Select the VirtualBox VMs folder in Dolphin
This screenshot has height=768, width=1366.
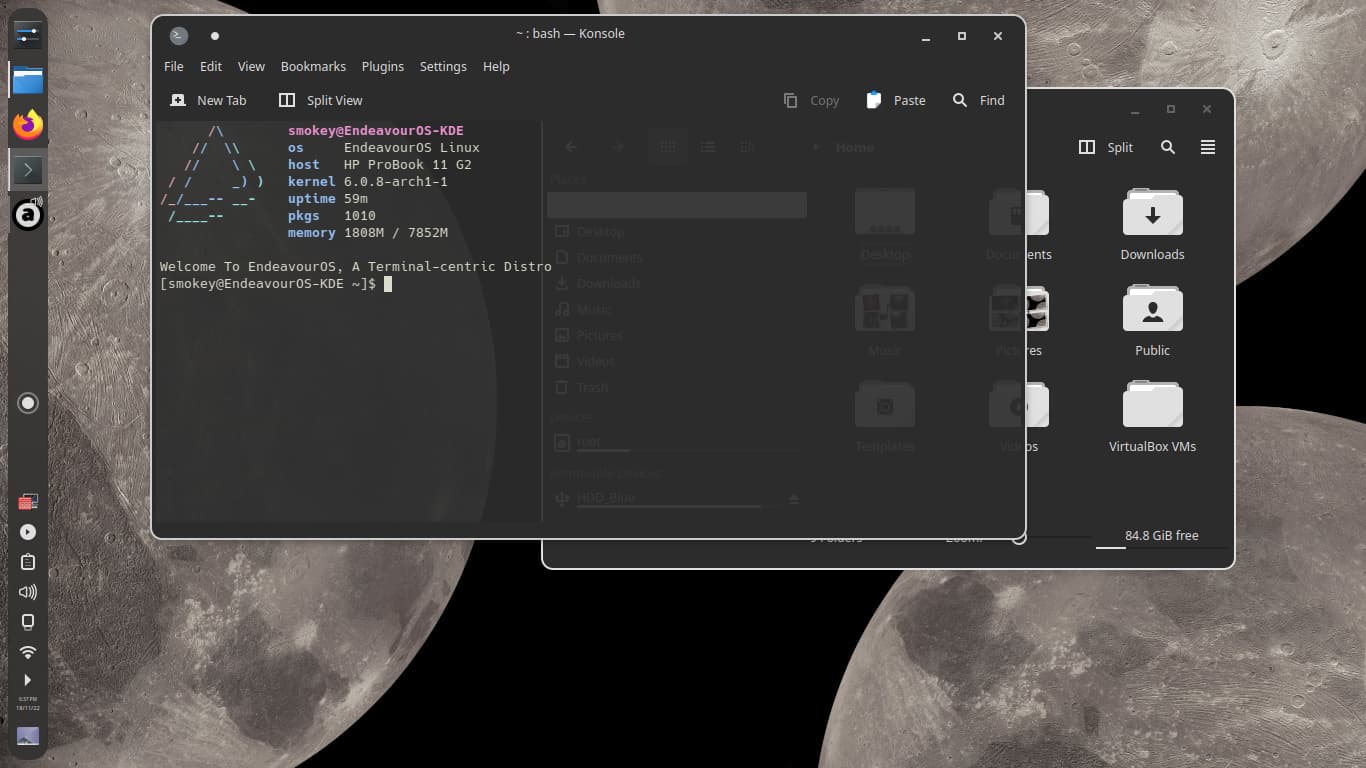point(1152,416)
